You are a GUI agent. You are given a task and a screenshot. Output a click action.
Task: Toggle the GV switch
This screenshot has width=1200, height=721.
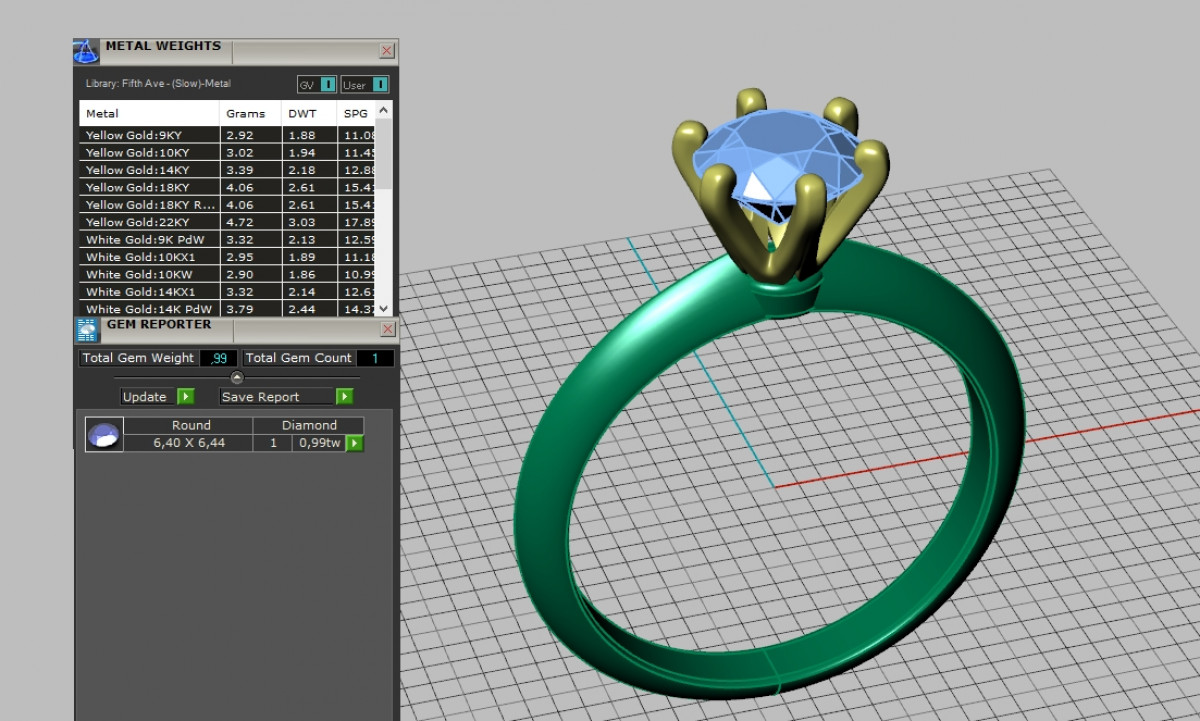(x=327, y=85)
